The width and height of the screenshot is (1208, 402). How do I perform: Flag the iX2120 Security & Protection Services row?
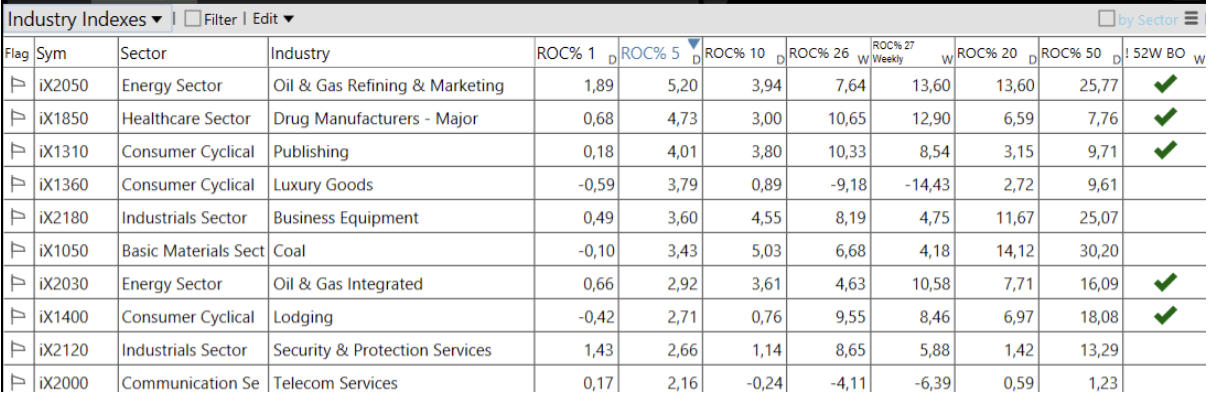tap(17, 350)
